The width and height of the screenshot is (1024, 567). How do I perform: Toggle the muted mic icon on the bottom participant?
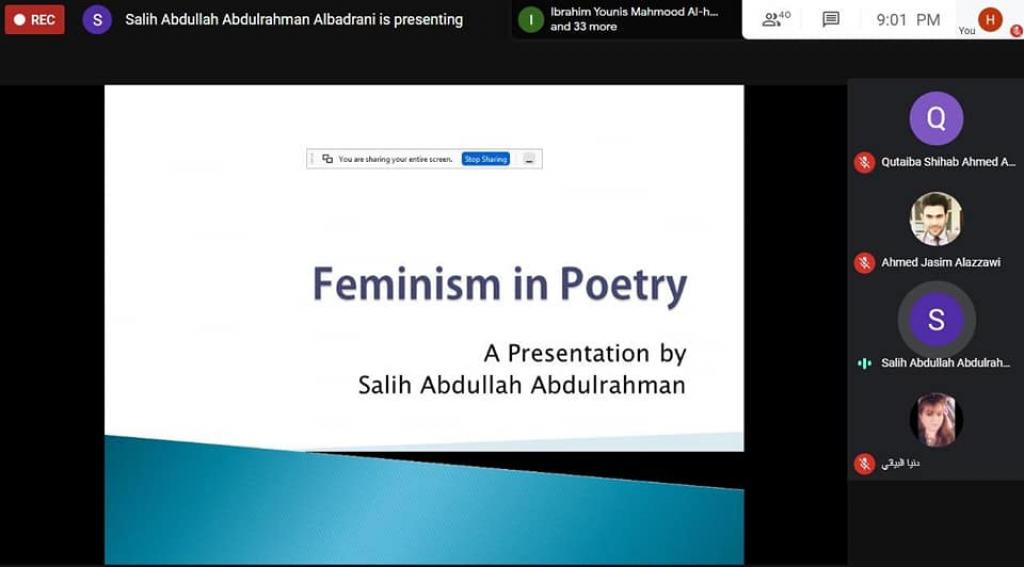tap(864, 464)
